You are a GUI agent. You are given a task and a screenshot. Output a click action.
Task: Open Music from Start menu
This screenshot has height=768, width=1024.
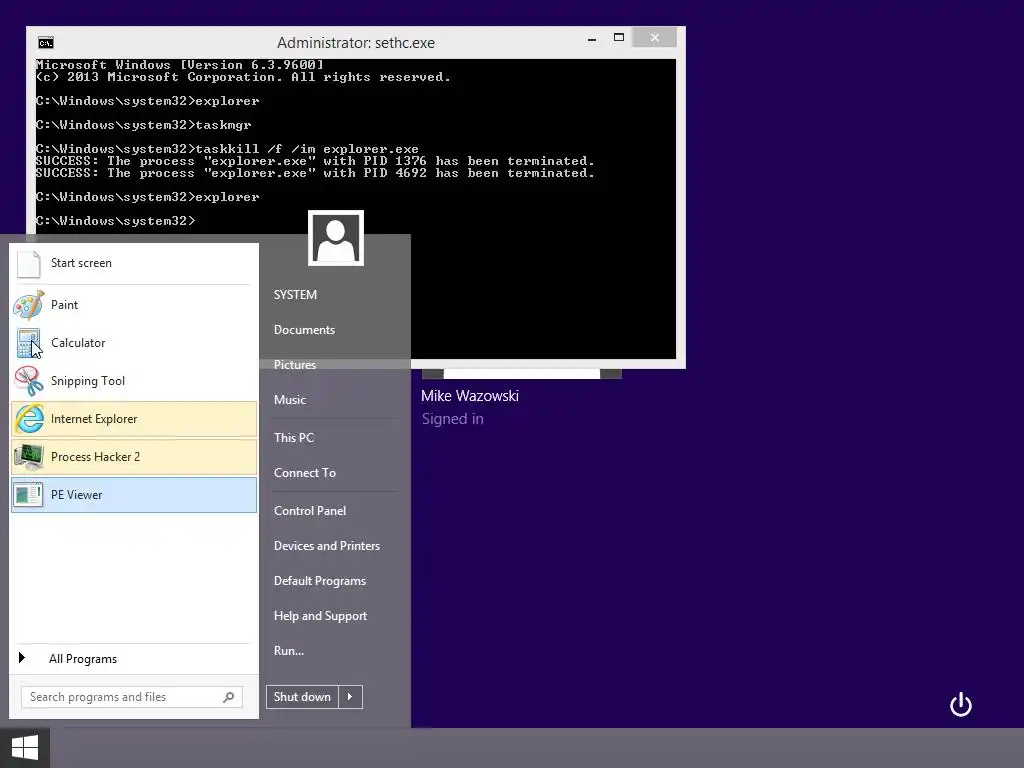click(x=290, y=400)
